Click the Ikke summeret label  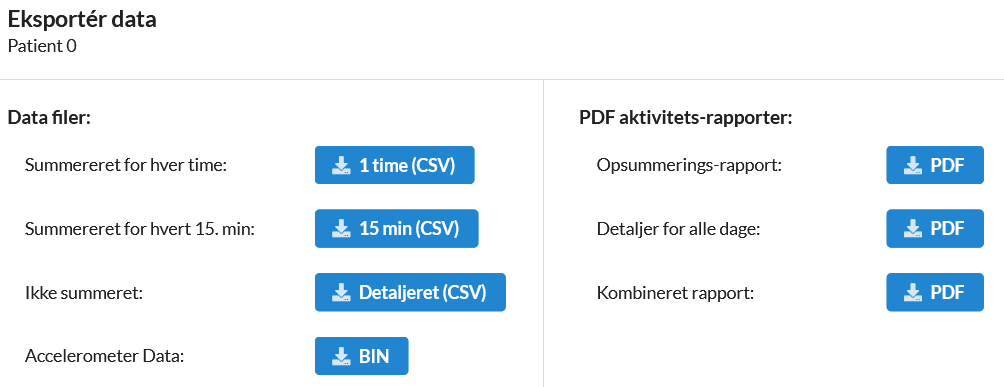(83, 293)
